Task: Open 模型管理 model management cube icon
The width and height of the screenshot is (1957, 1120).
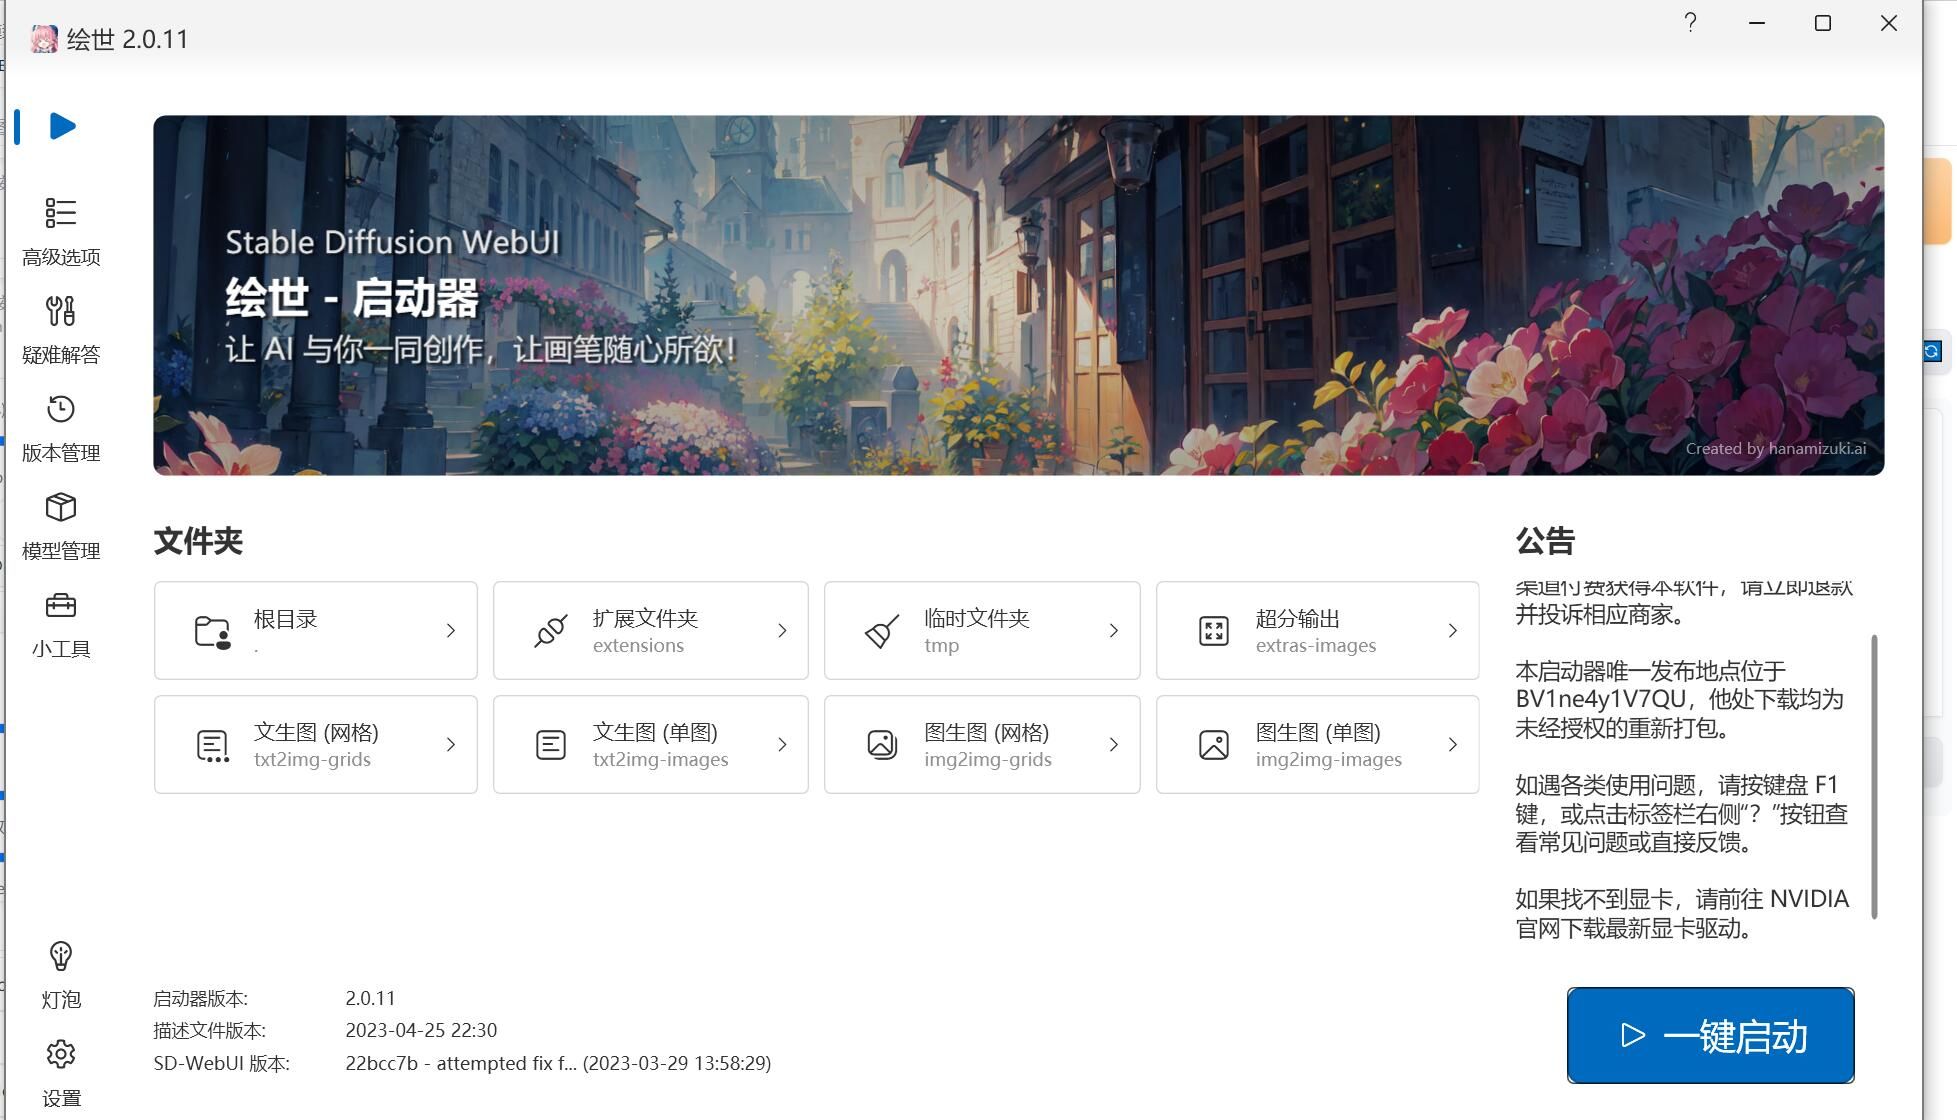Action: tap(60, 507)
